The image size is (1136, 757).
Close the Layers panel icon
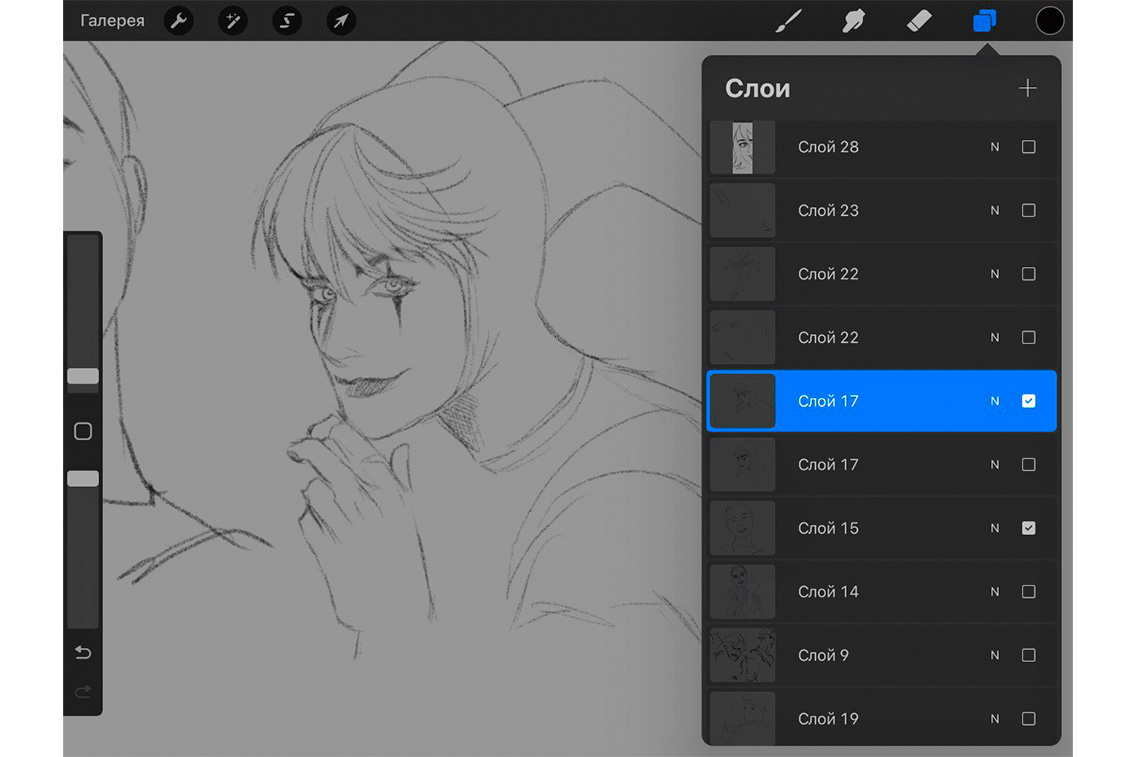point(984,21)
